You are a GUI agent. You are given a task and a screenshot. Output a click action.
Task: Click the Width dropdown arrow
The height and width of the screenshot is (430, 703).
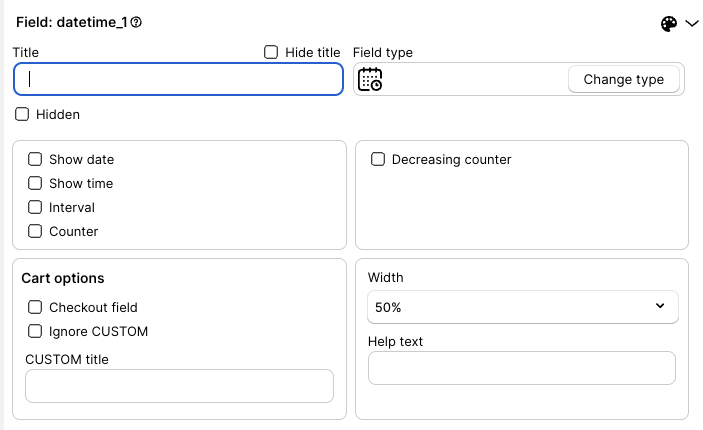[x=660, y=306]
